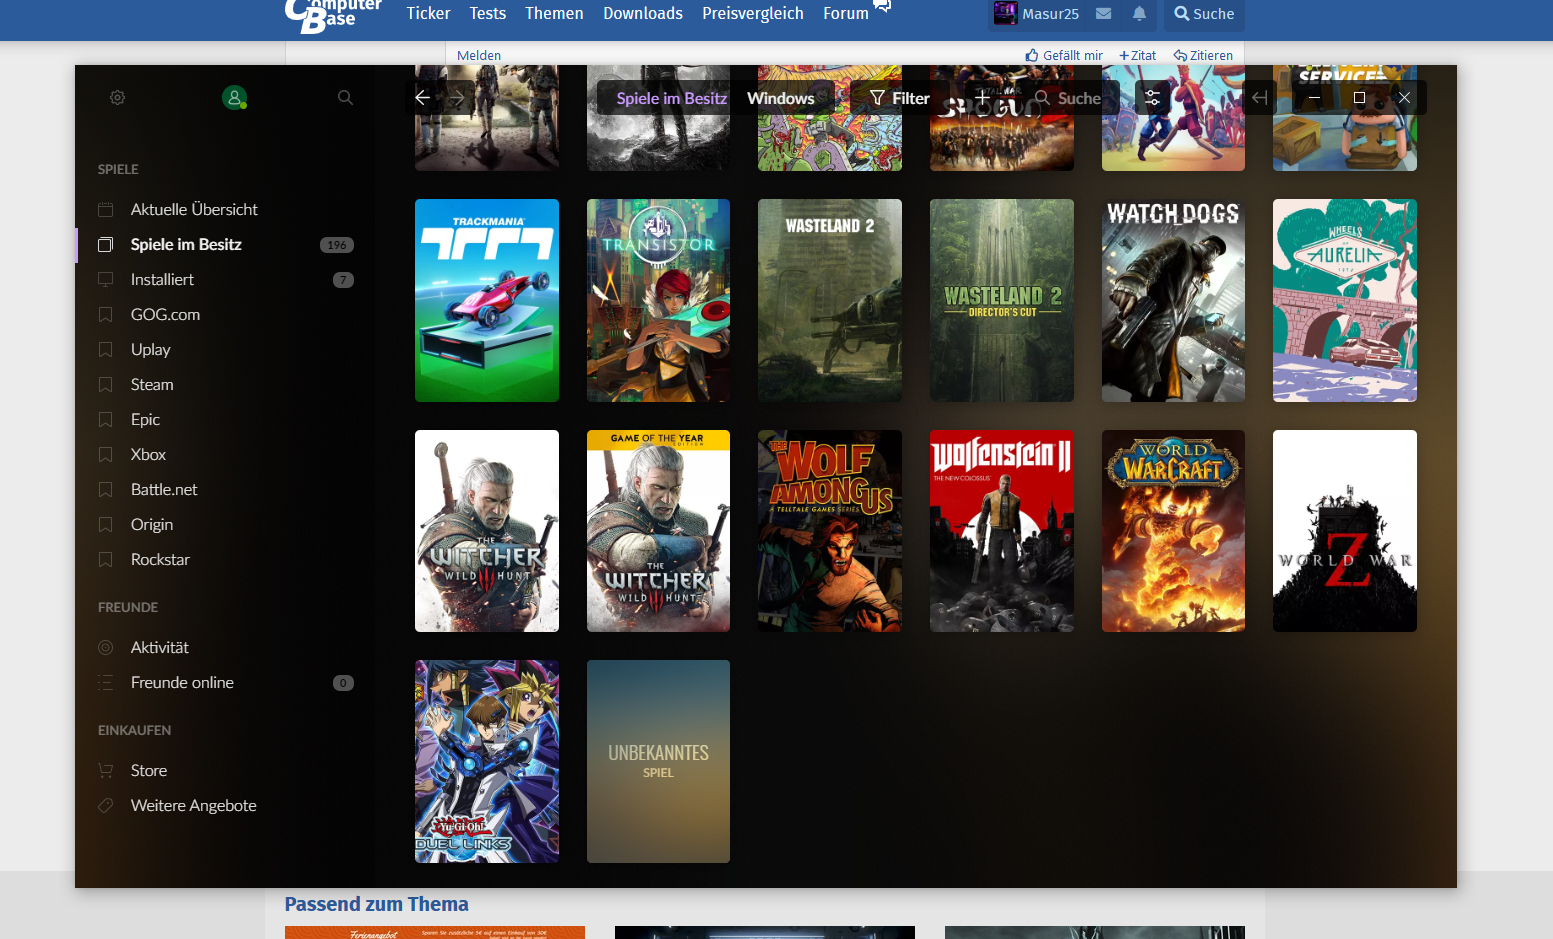Open the Masur25 user account menu
Screen dimensions: 1553x939
[1036, 14]
